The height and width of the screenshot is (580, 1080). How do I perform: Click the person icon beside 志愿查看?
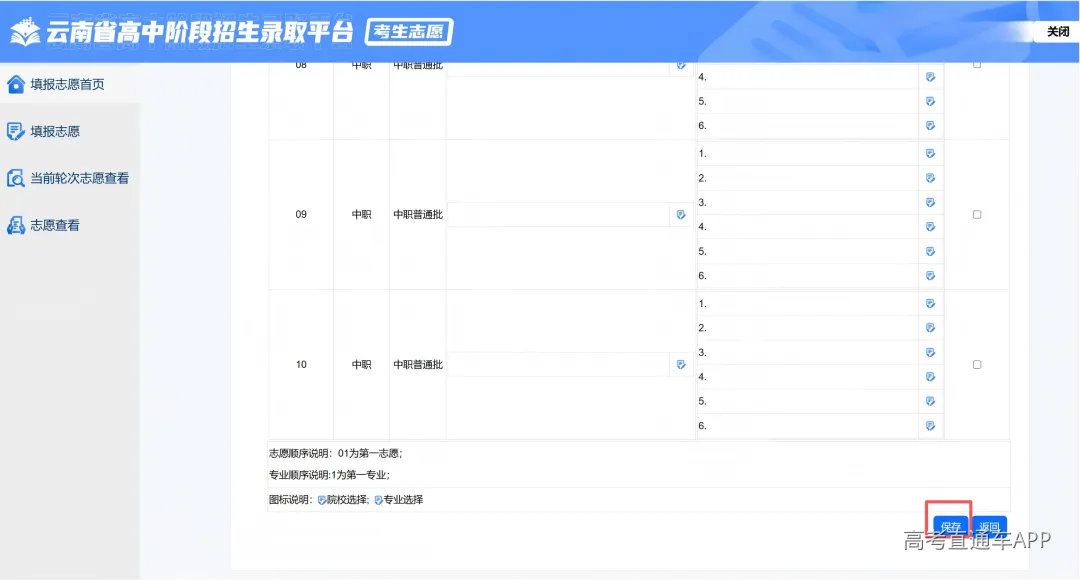15,225
